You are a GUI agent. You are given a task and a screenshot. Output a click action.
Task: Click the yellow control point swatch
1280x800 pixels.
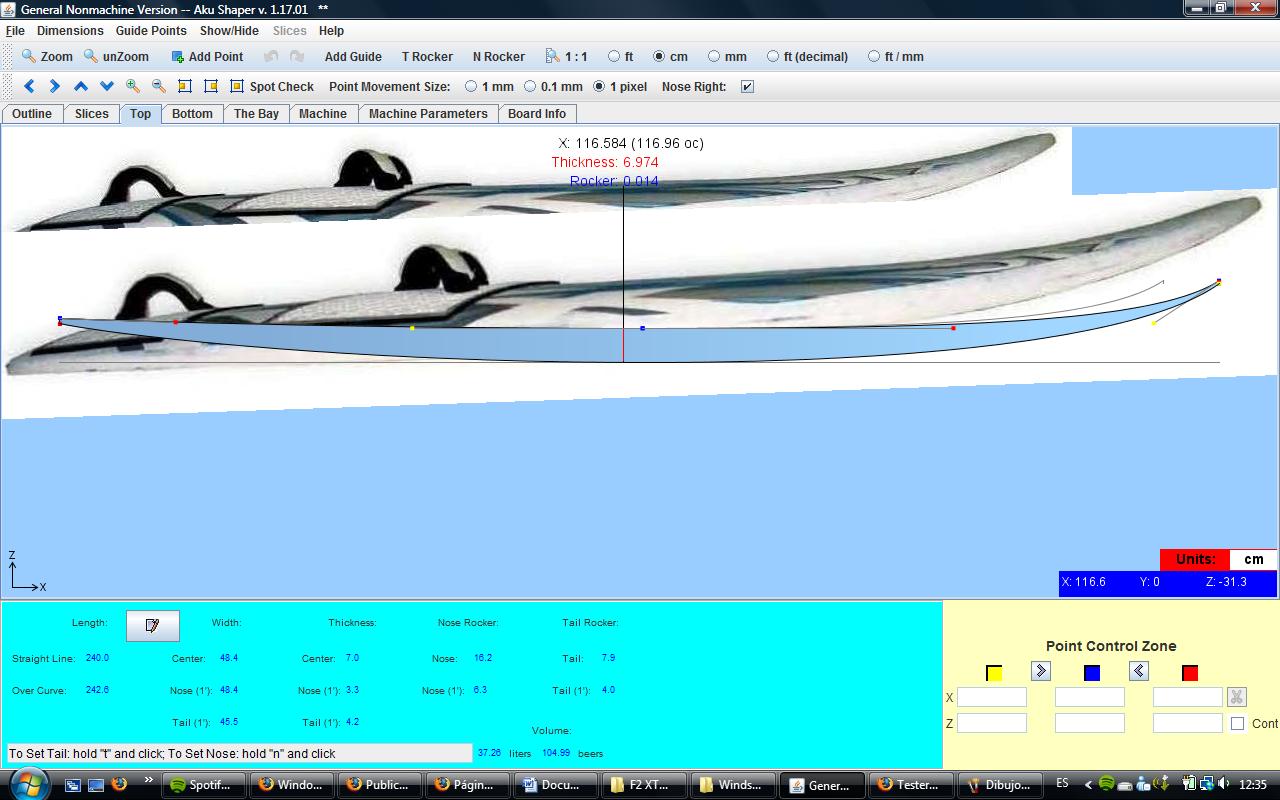coord(994,673)
